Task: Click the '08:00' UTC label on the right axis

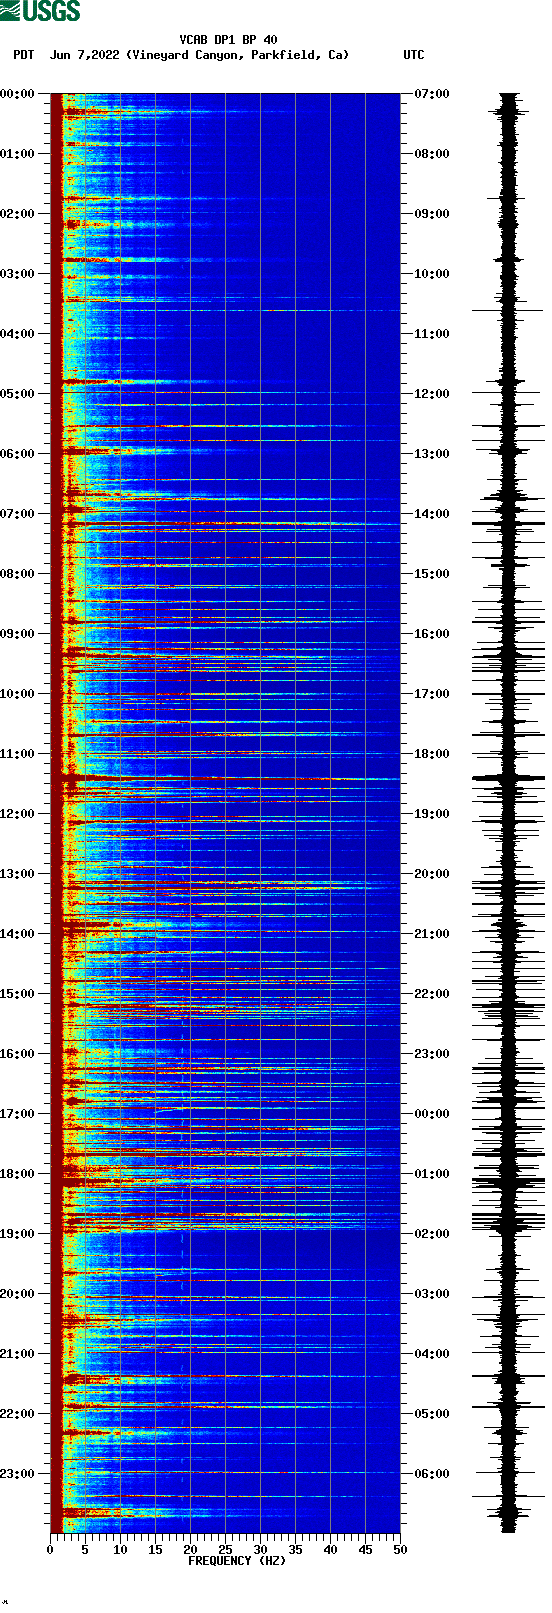Action: [432, 154]
